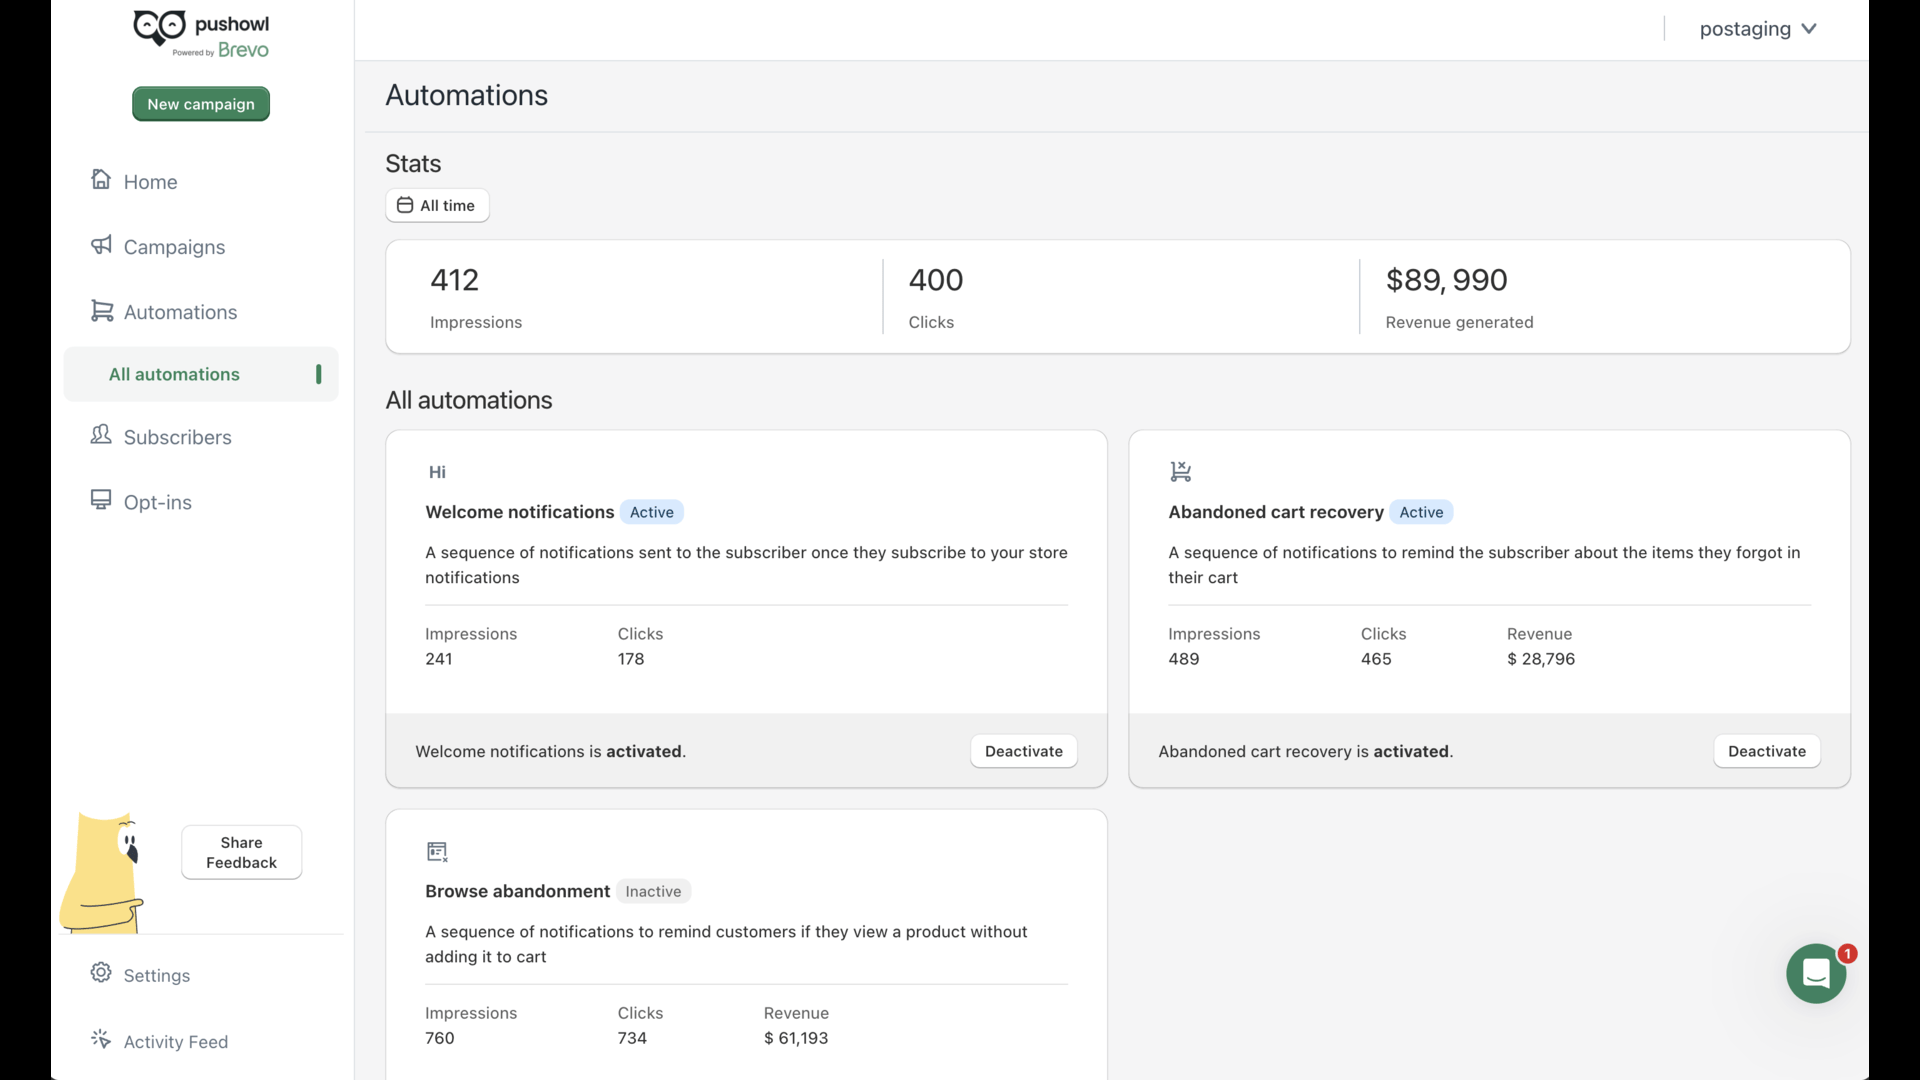
Task: Click the Activity Feed sparkle icon
Action: point(101,1039)
